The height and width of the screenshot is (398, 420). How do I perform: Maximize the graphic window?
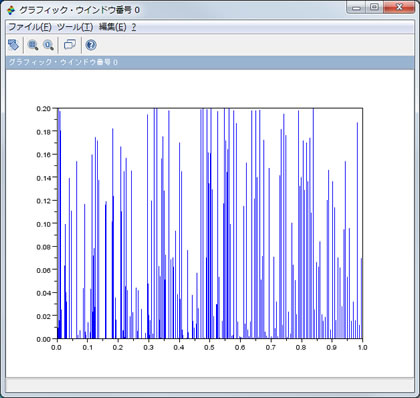[374, 7]
